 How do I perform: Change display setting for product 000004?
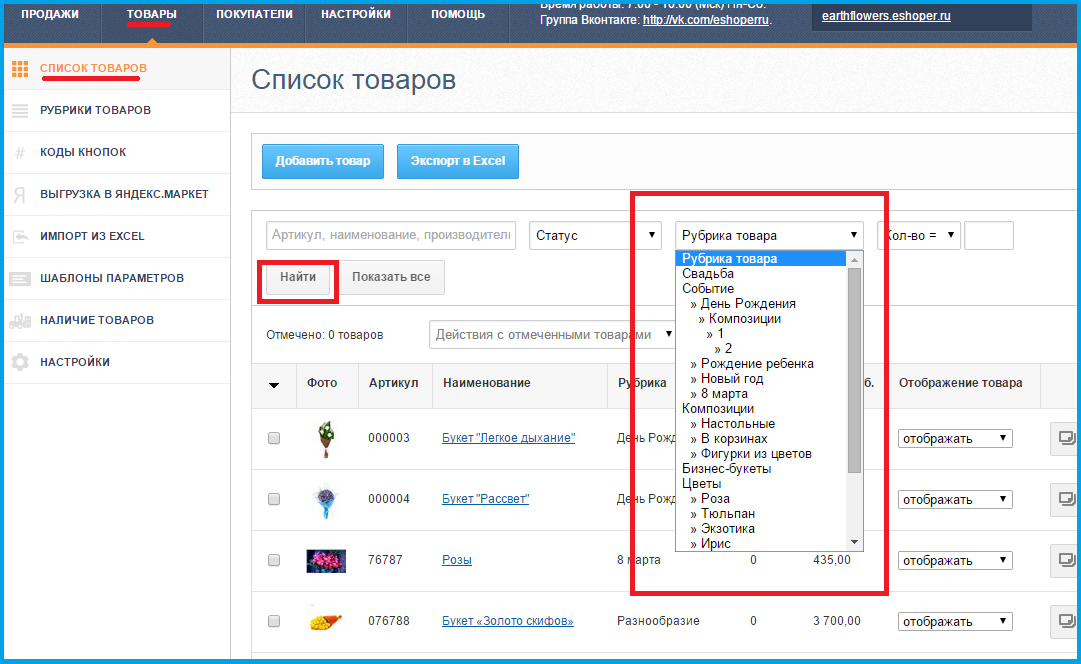pyautogui.click(x=955, y=499)
